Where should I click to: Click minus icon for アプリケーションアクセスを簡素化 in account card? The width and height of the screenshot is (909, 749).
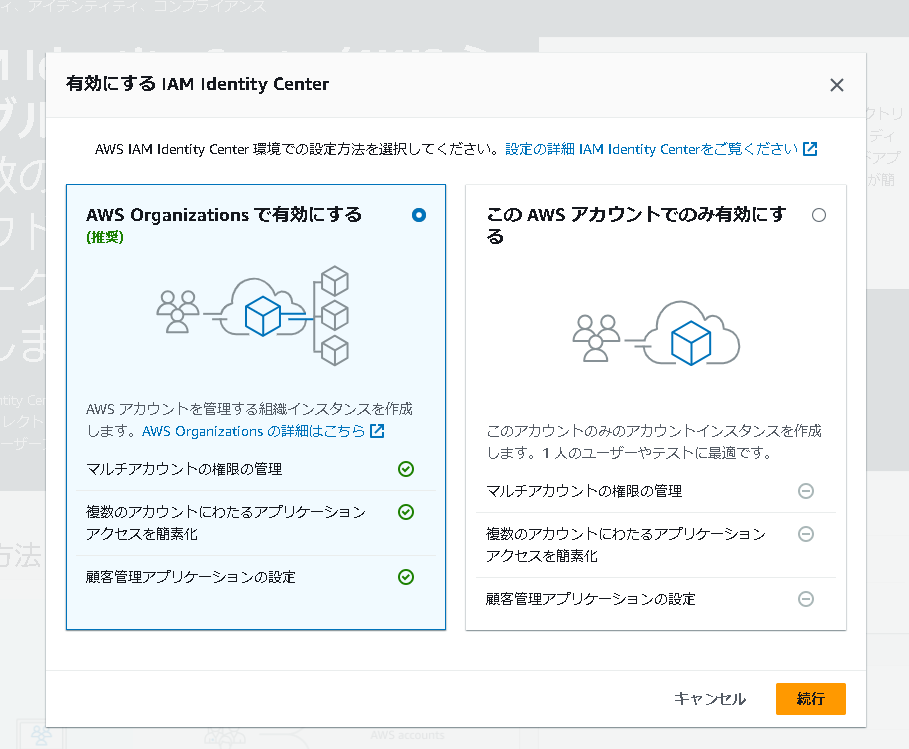[806, 534]
